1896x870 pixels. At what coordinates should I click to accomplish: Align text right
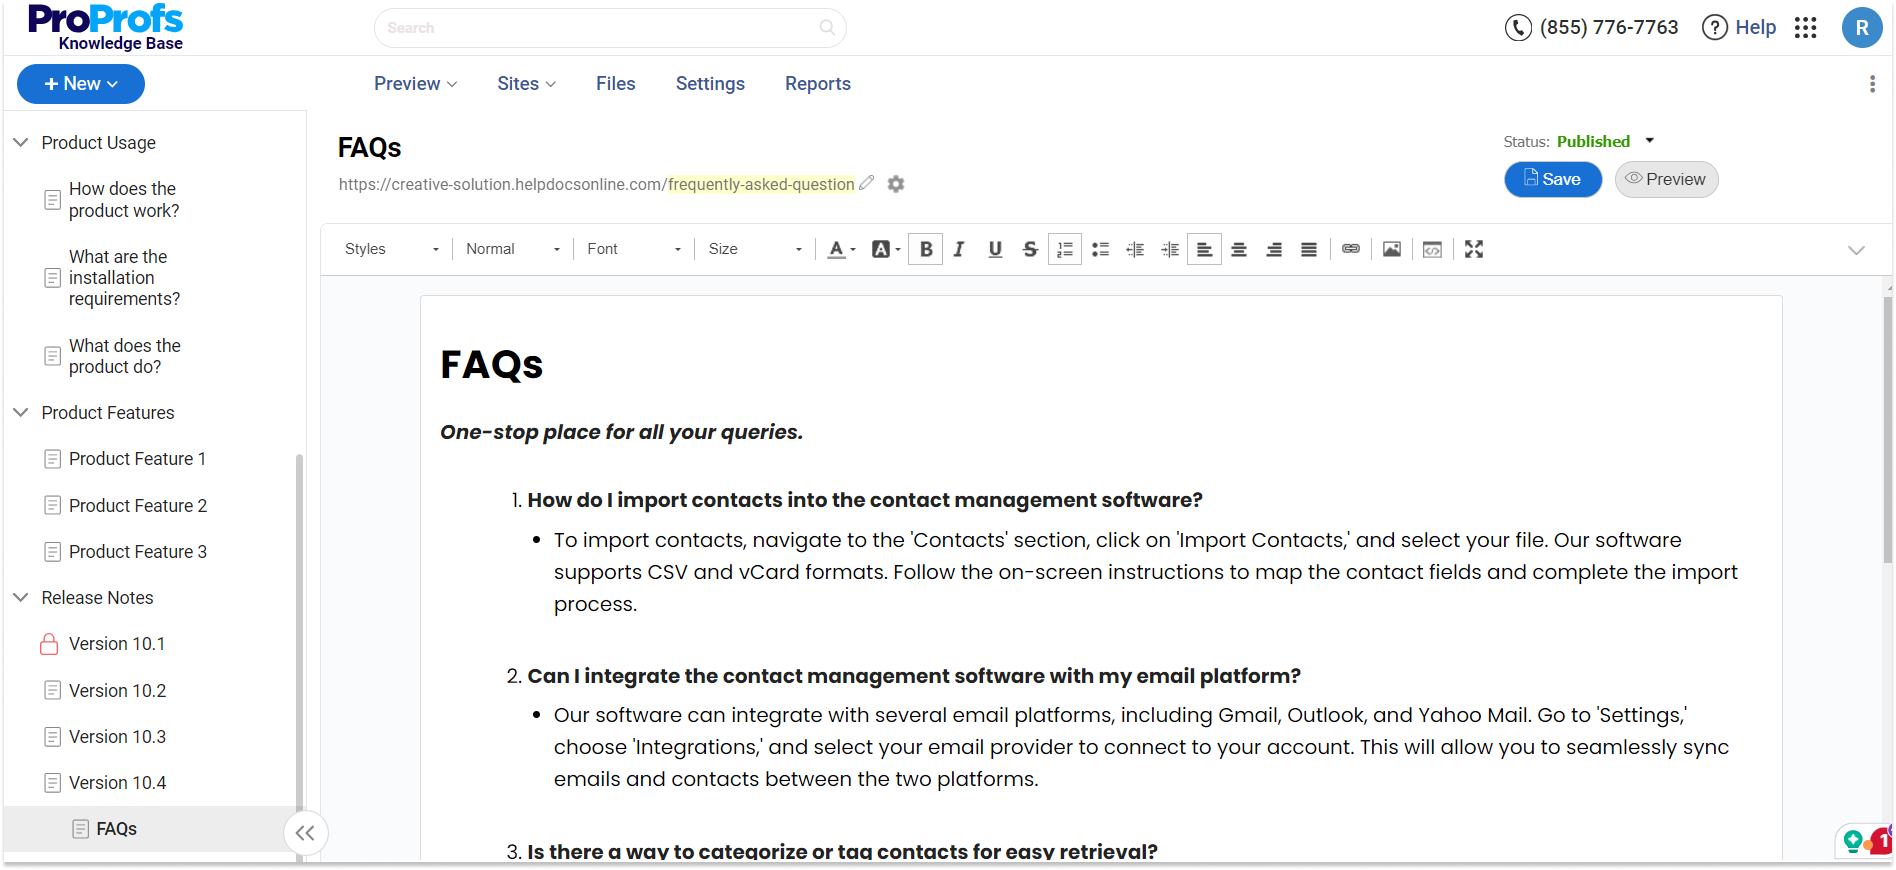(1274, 249)
